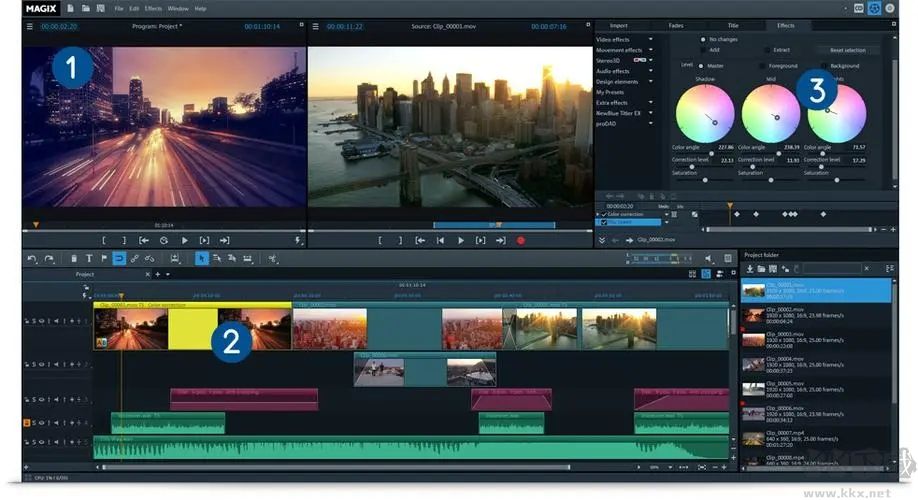Screen dimensions: 918x500
Task: Play the program monitor preview
Action: (x=184, y=241)
